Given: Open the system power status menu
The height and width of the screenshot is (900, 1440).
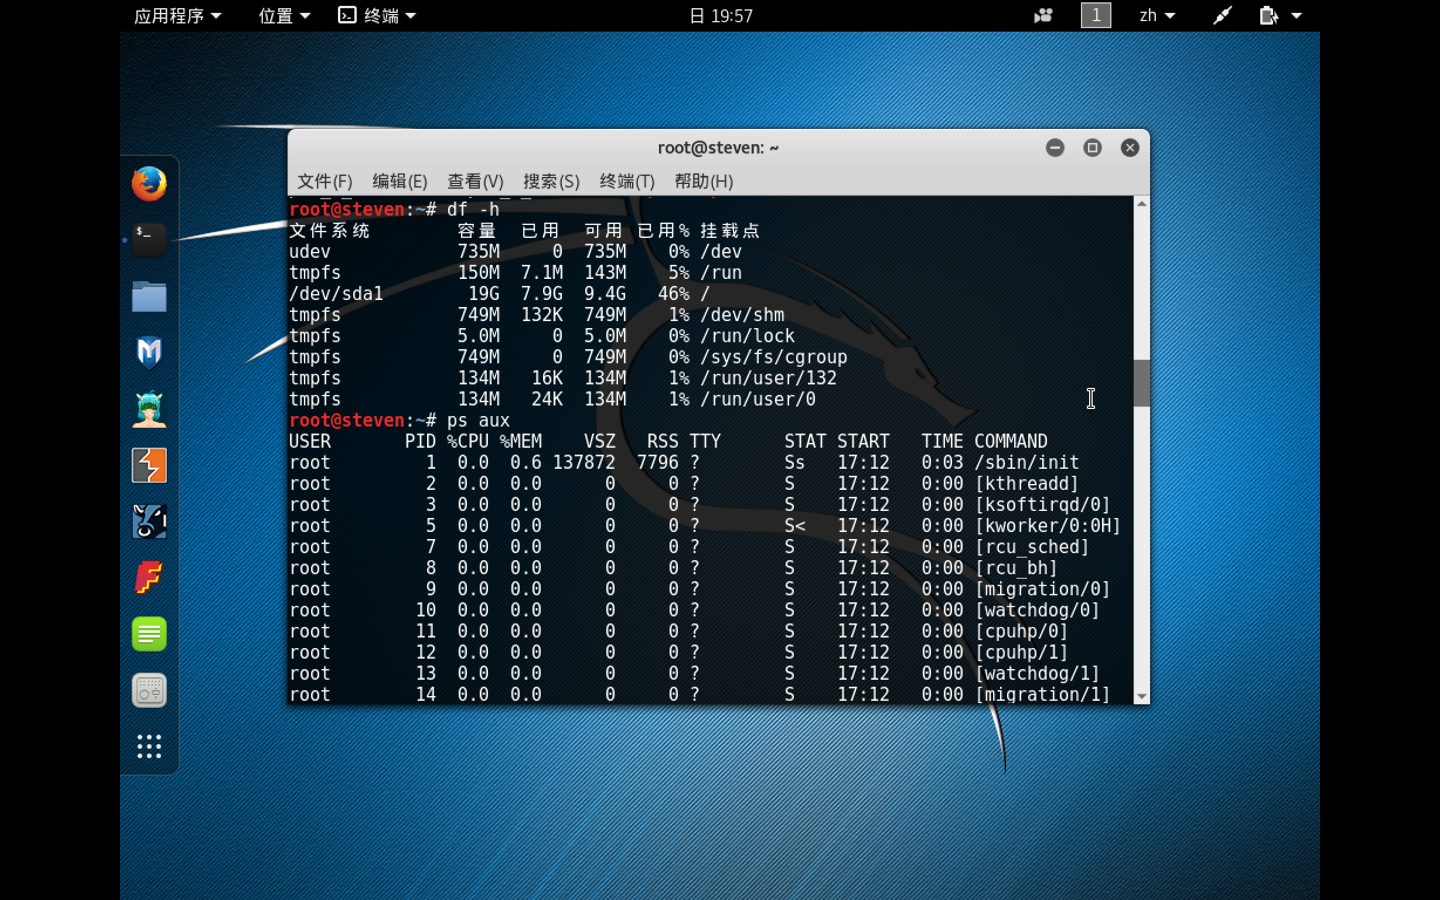Looking at the screenshot, I should tap(1279, 15).
